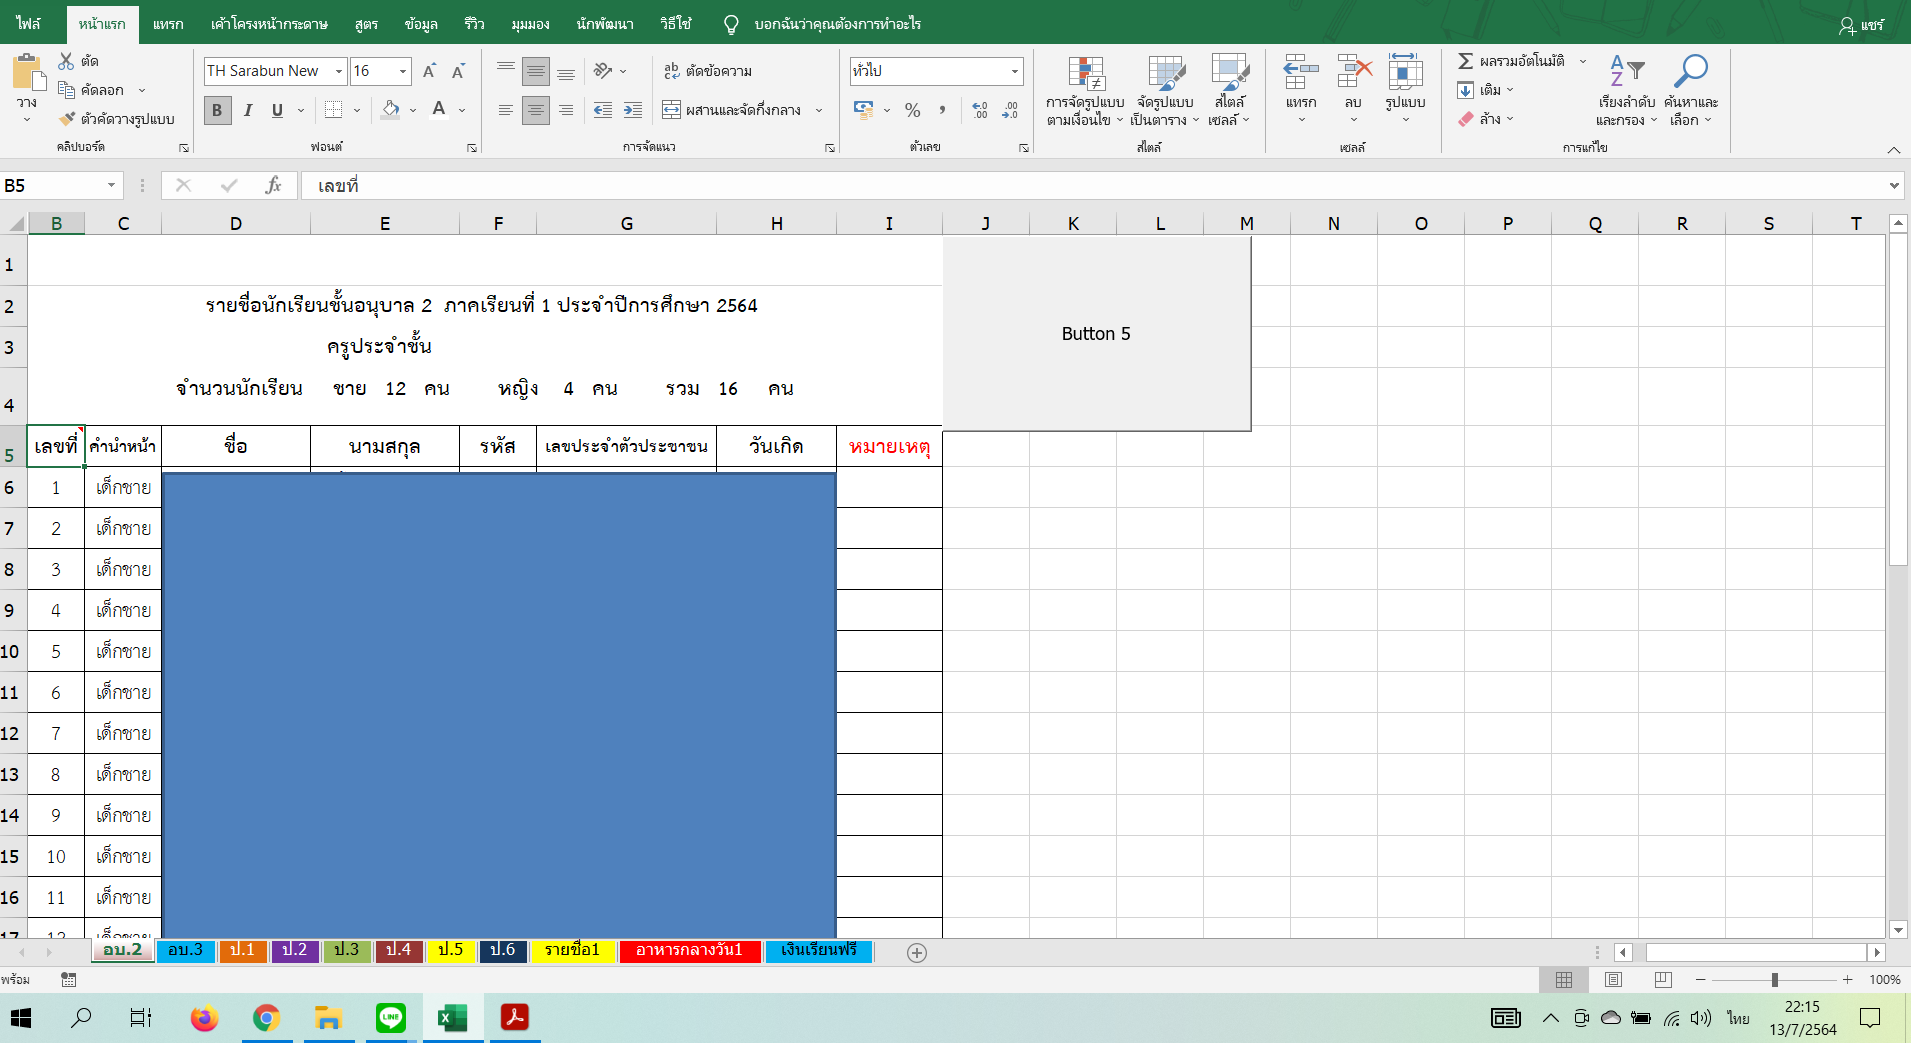Open the font size dropdown
Screen dimensions: 1911x1043
click(x=403, y=71)
